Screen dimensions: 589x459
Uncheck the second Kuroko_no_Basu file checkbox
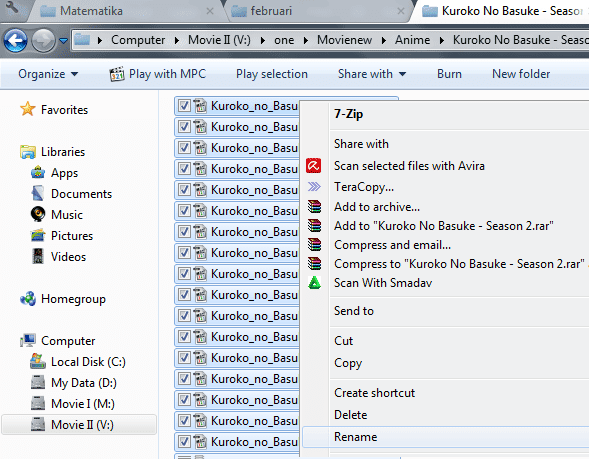click(x=184, y=127)
